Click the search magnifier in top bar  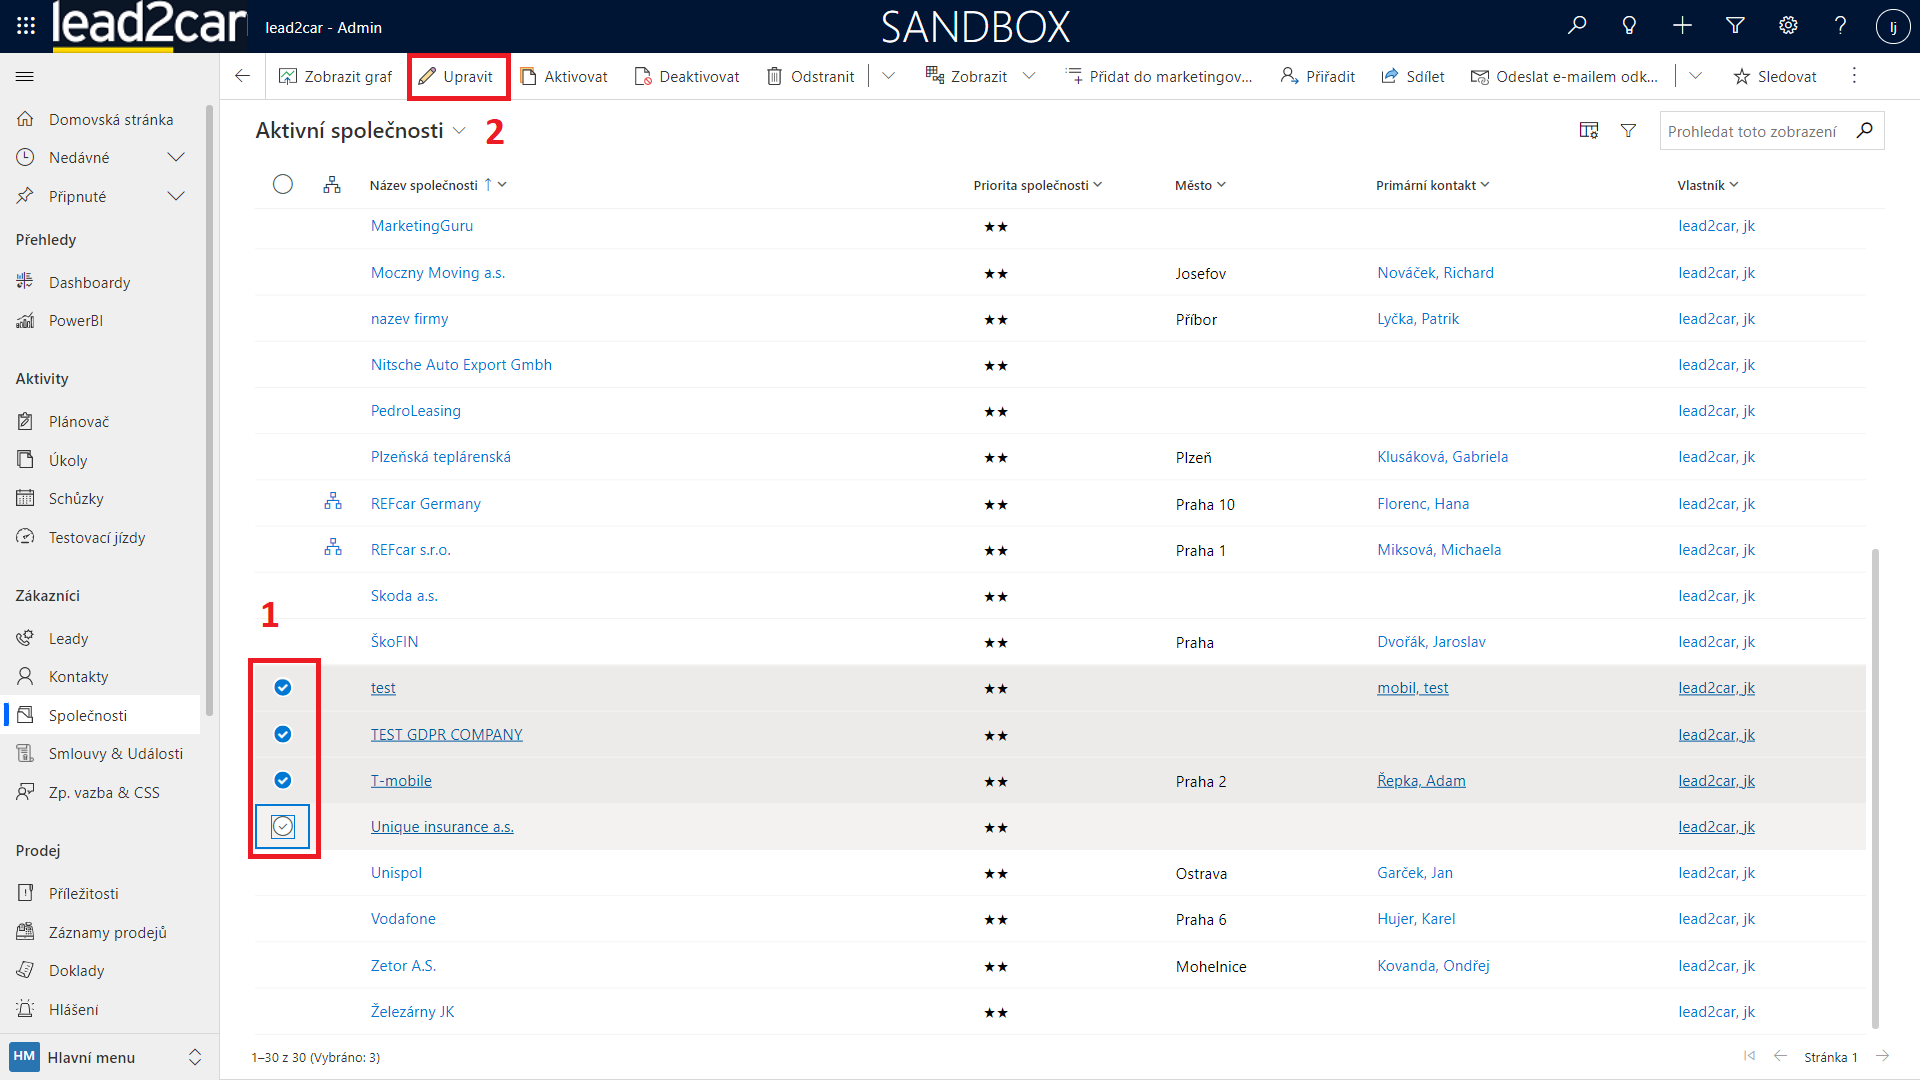[1577, 26]
